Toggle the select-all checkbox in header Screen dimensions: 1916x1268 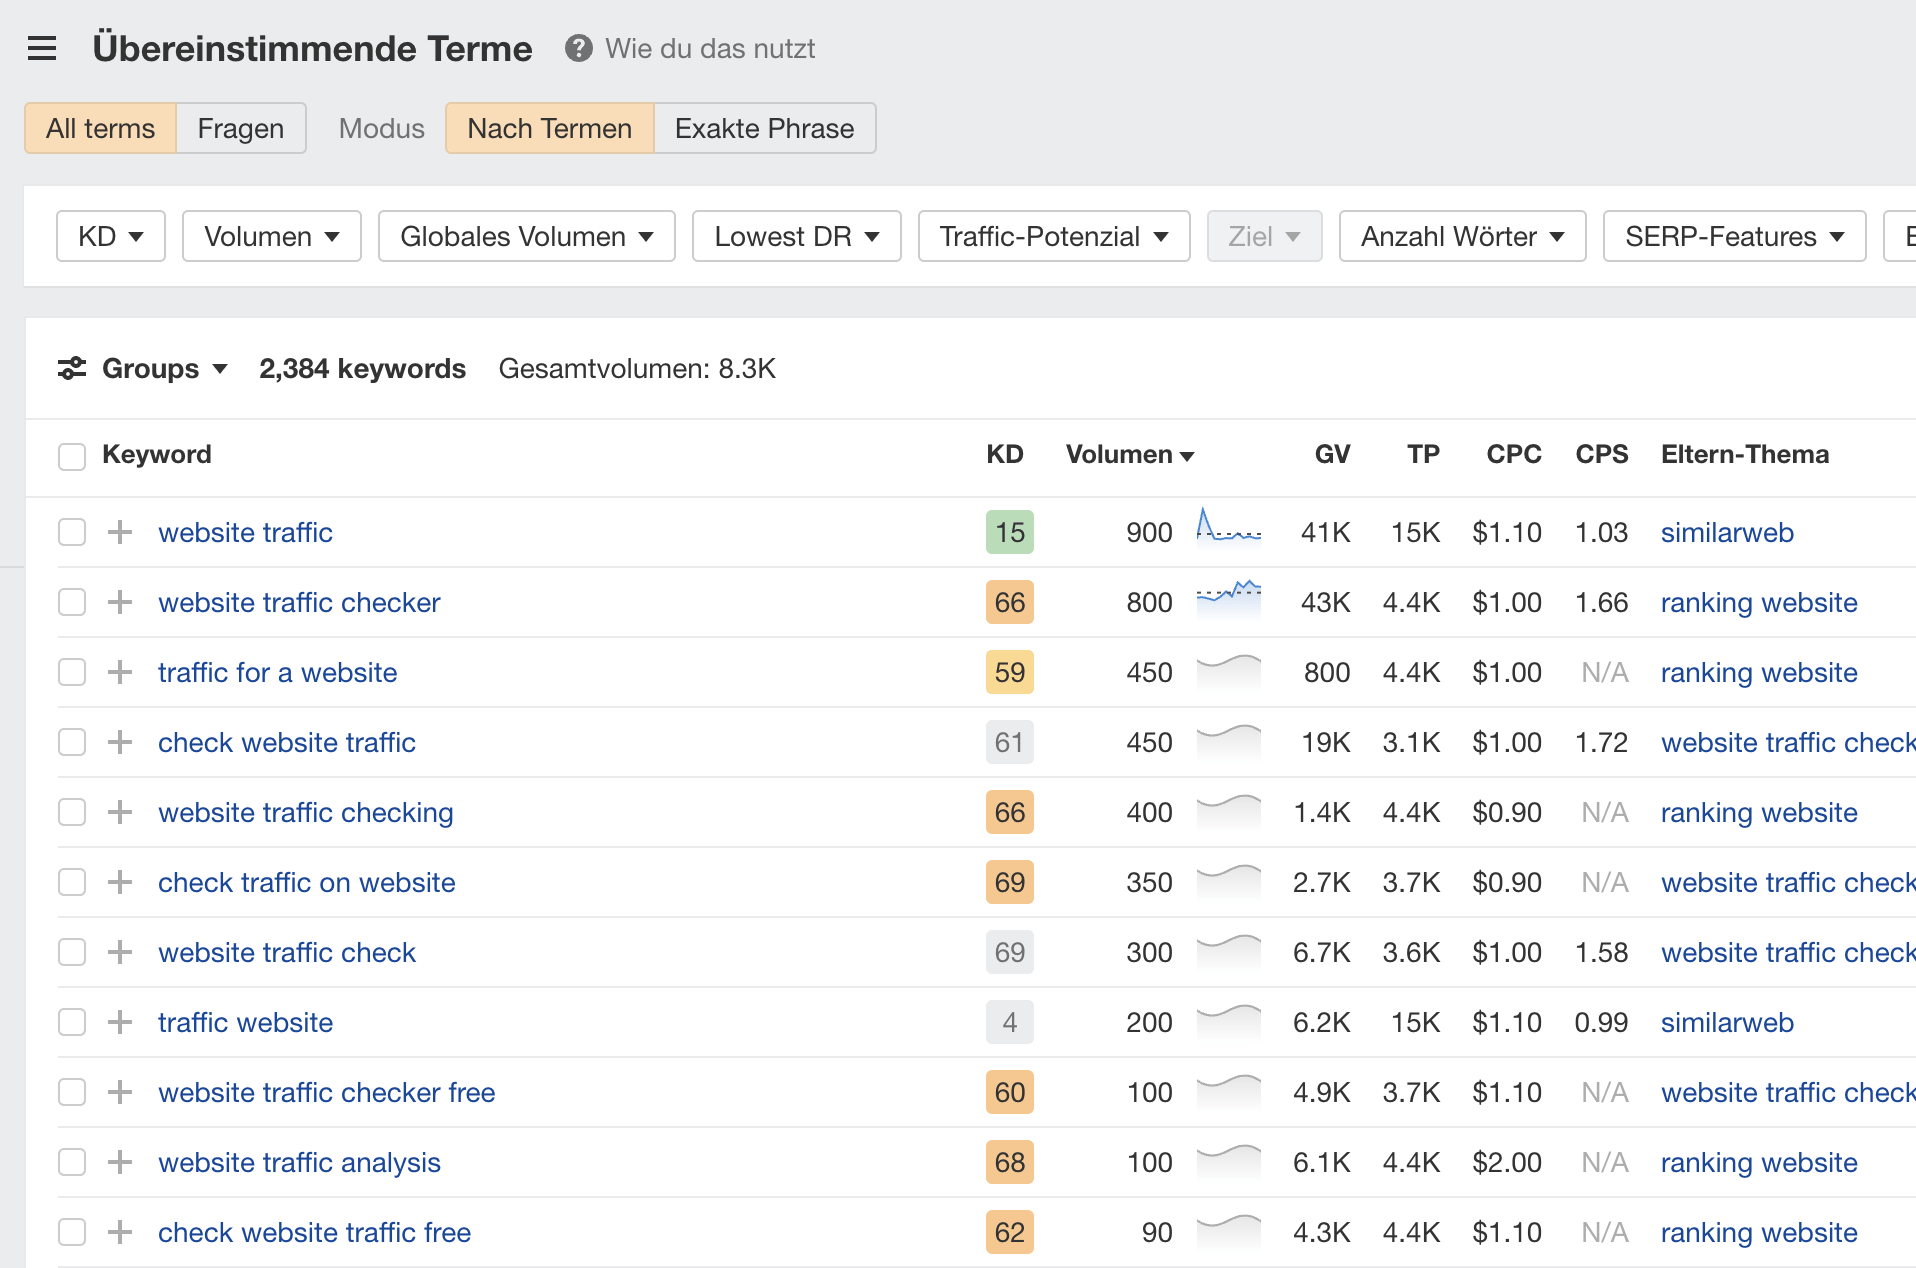click(71, 456)
